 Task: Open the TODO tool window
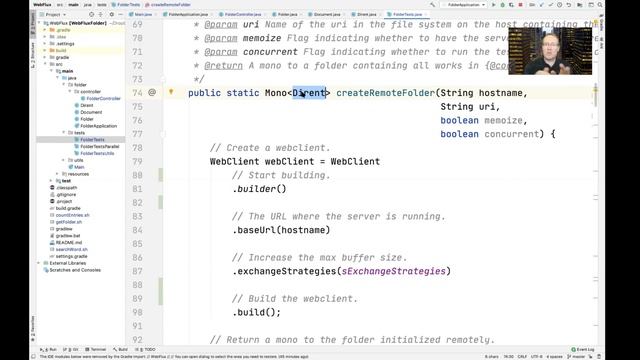pyautogui.click(x=146, y=349)
